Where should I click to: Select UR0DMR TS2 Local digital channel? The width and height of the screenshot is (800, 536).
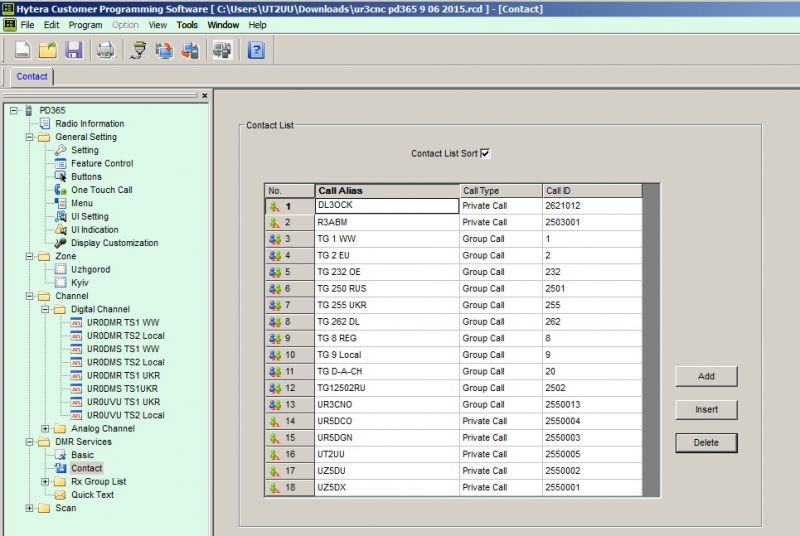click(125, 335)
